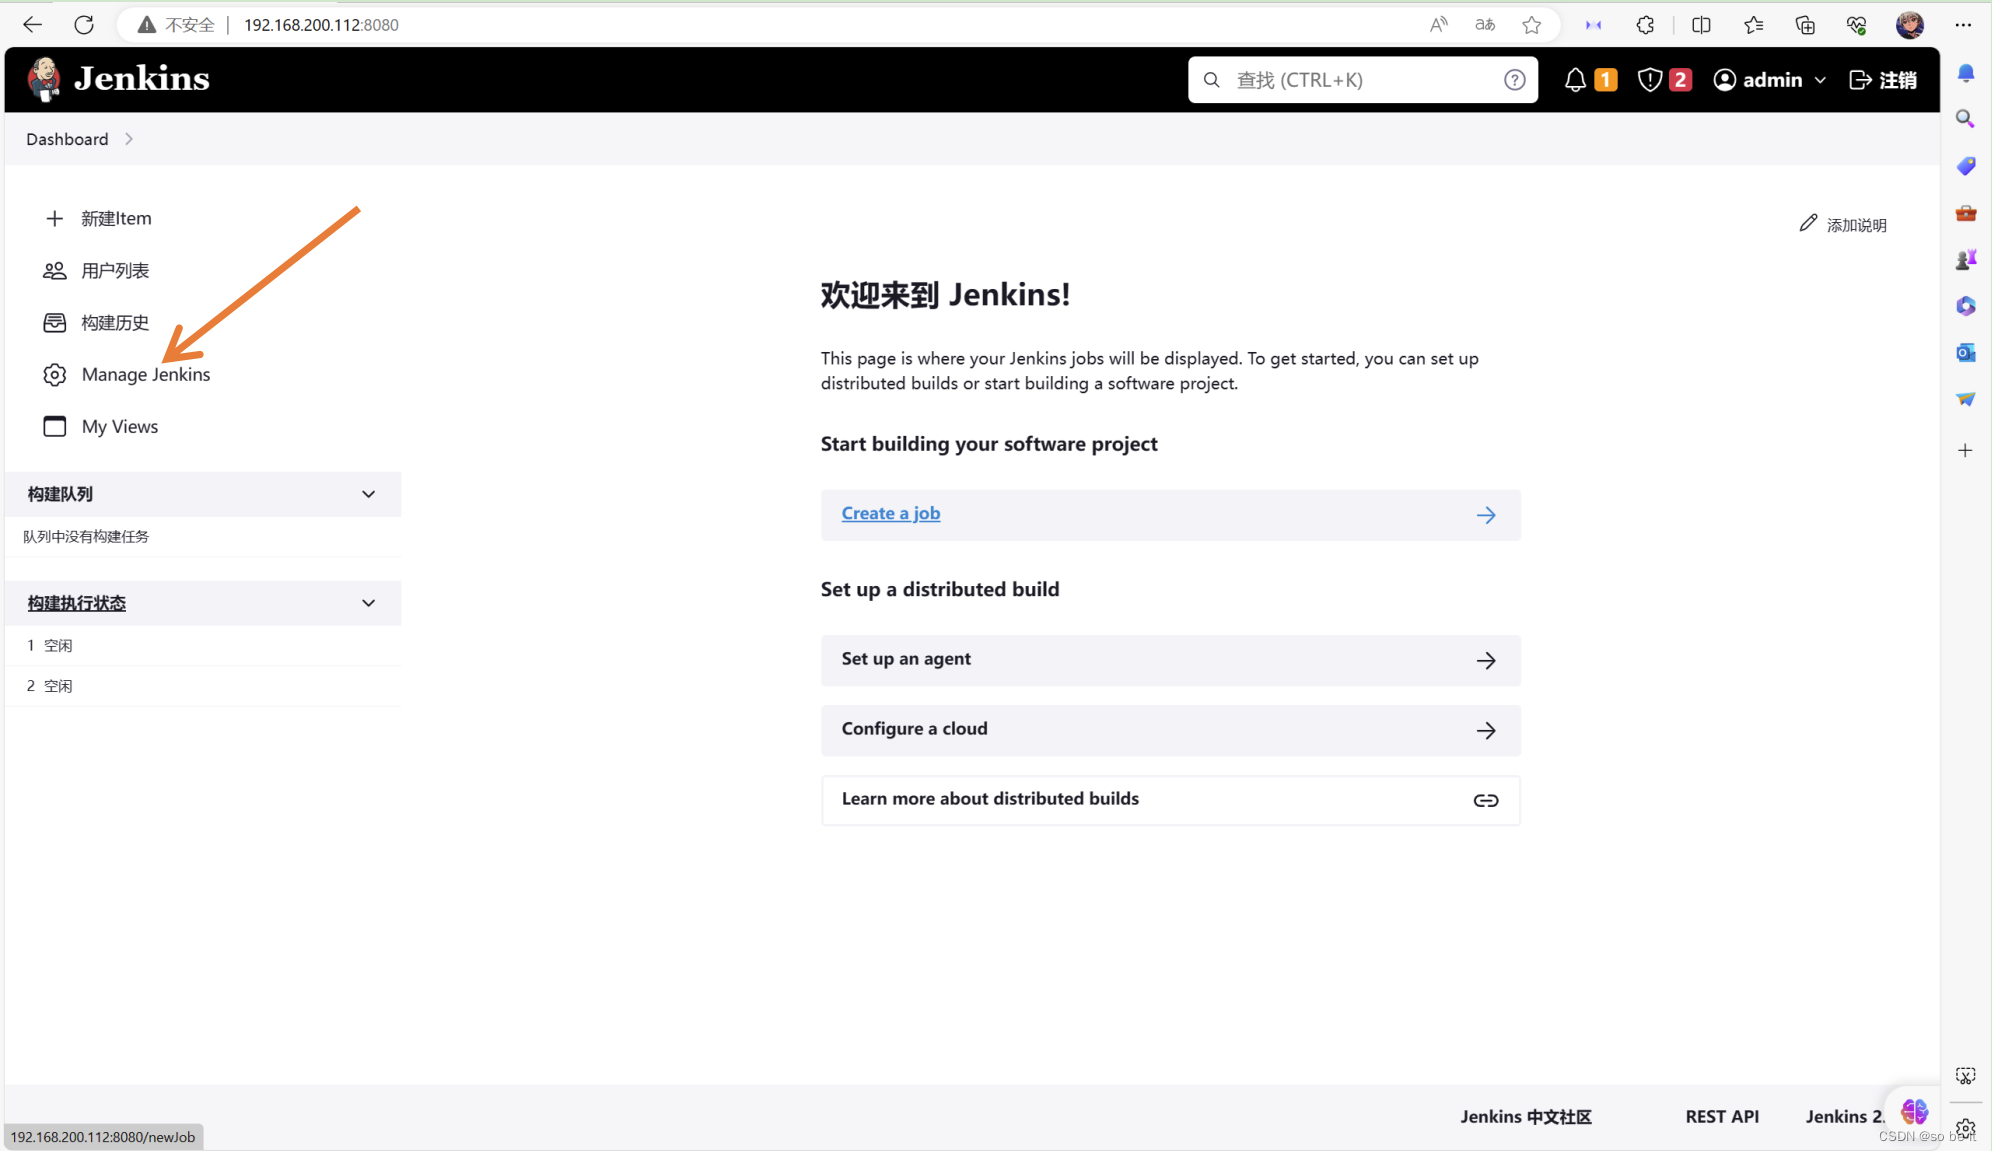The height and width of the screenshot is (1151, 1992).
Task: Click browser favorites star icon
Action: 1531,25
